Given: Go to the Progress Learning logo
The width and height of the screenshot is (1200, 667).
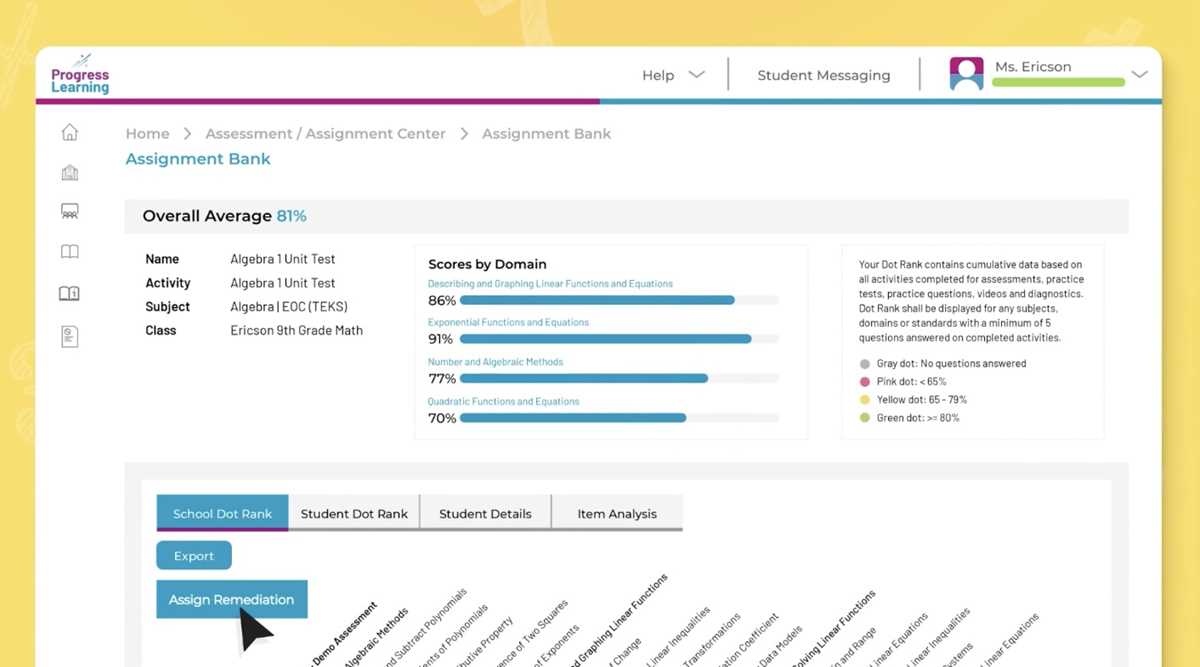Looking at the screenshot, I should 80,74.
